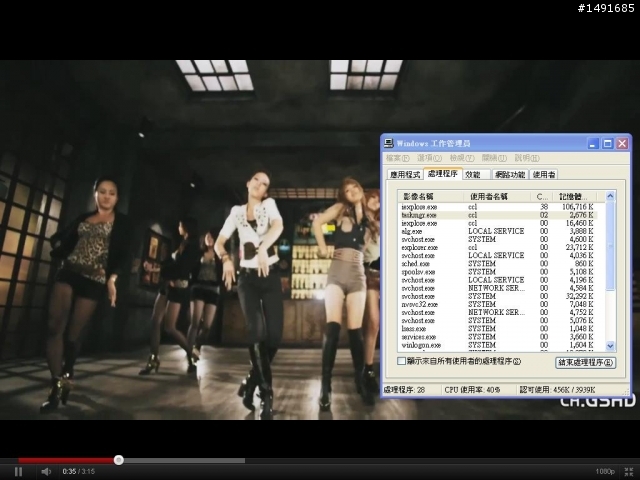Select the alg.exe process row
This screenshot has height=480, width=640.
point(498,231)
